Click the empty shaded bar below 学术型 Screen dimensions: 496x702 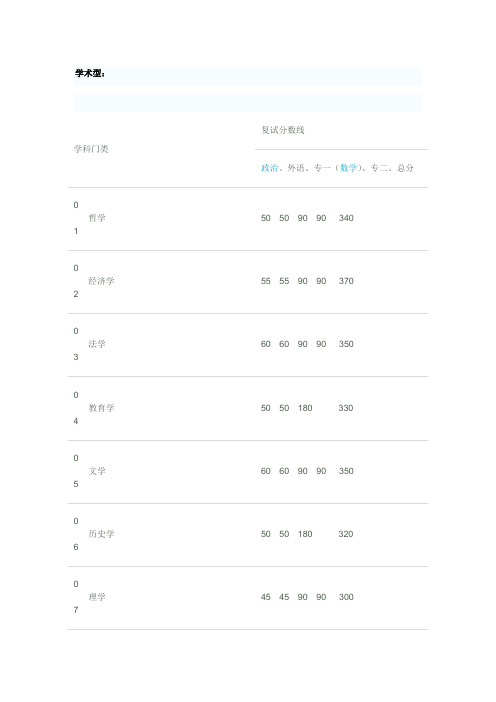point(248,103)
